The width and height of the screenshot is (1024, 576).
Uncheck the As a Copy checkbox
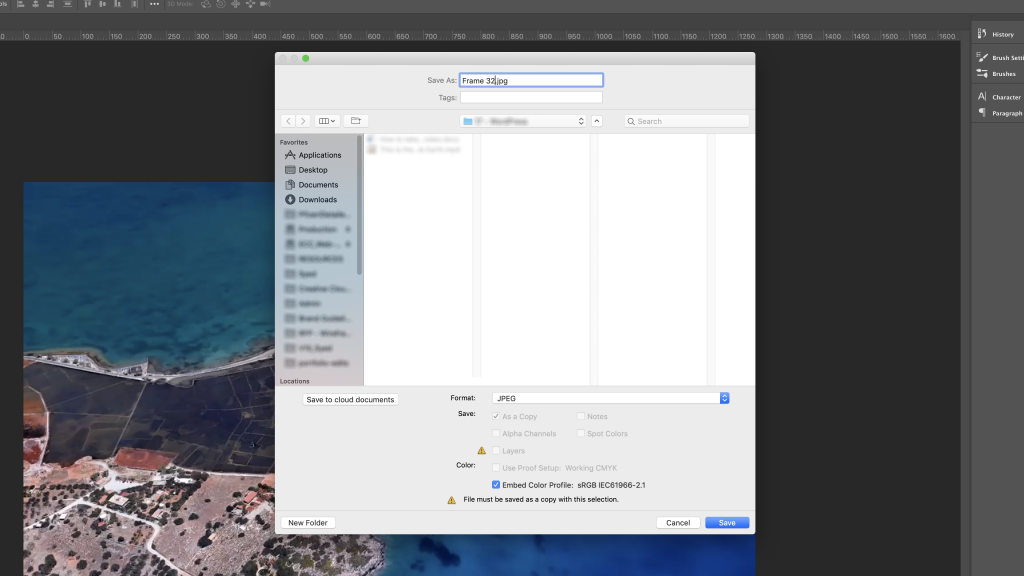496,416
